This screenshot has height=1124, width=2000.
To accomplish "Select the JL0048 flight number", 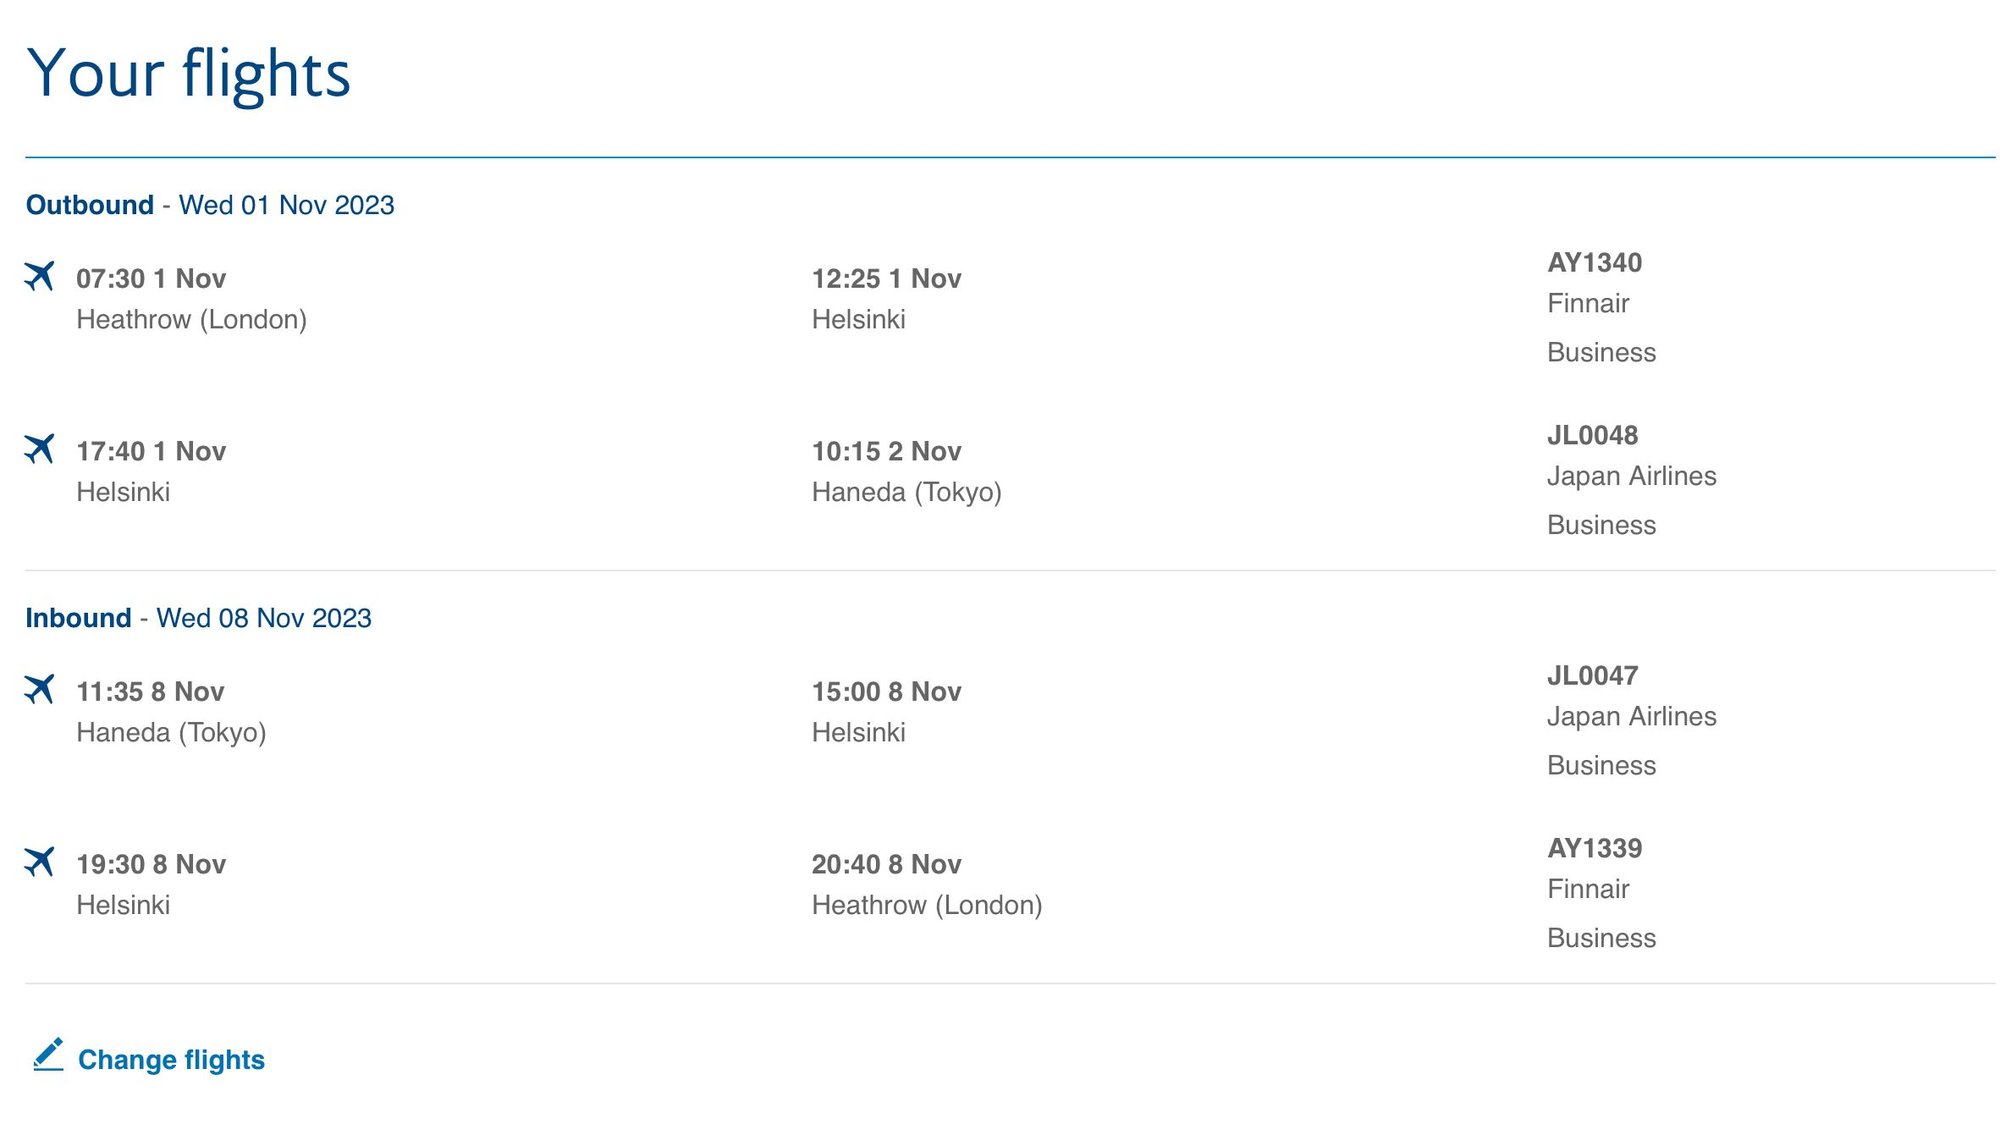I will coord(1595,435).
